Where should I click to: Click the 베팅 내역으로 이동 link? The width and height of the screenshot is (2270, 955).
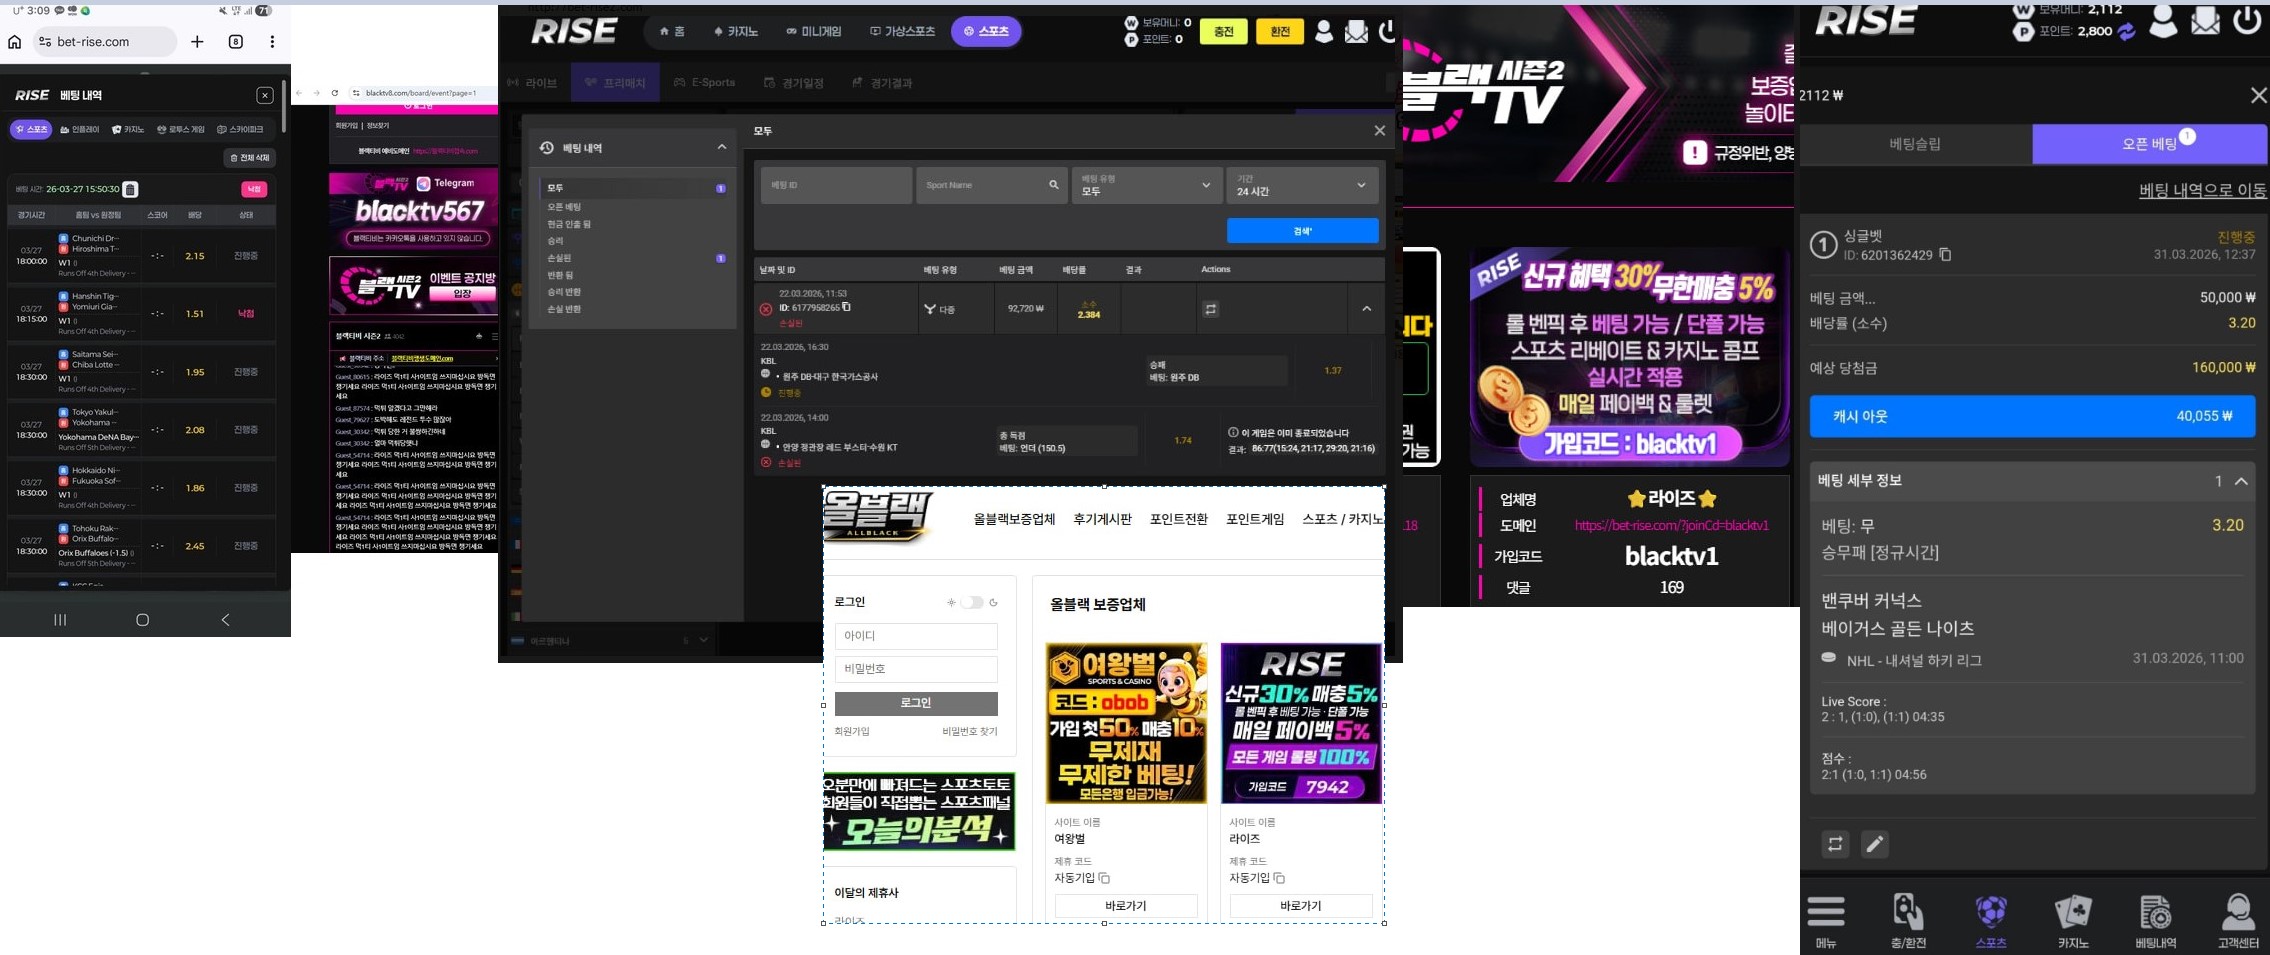coord(2202,190)
